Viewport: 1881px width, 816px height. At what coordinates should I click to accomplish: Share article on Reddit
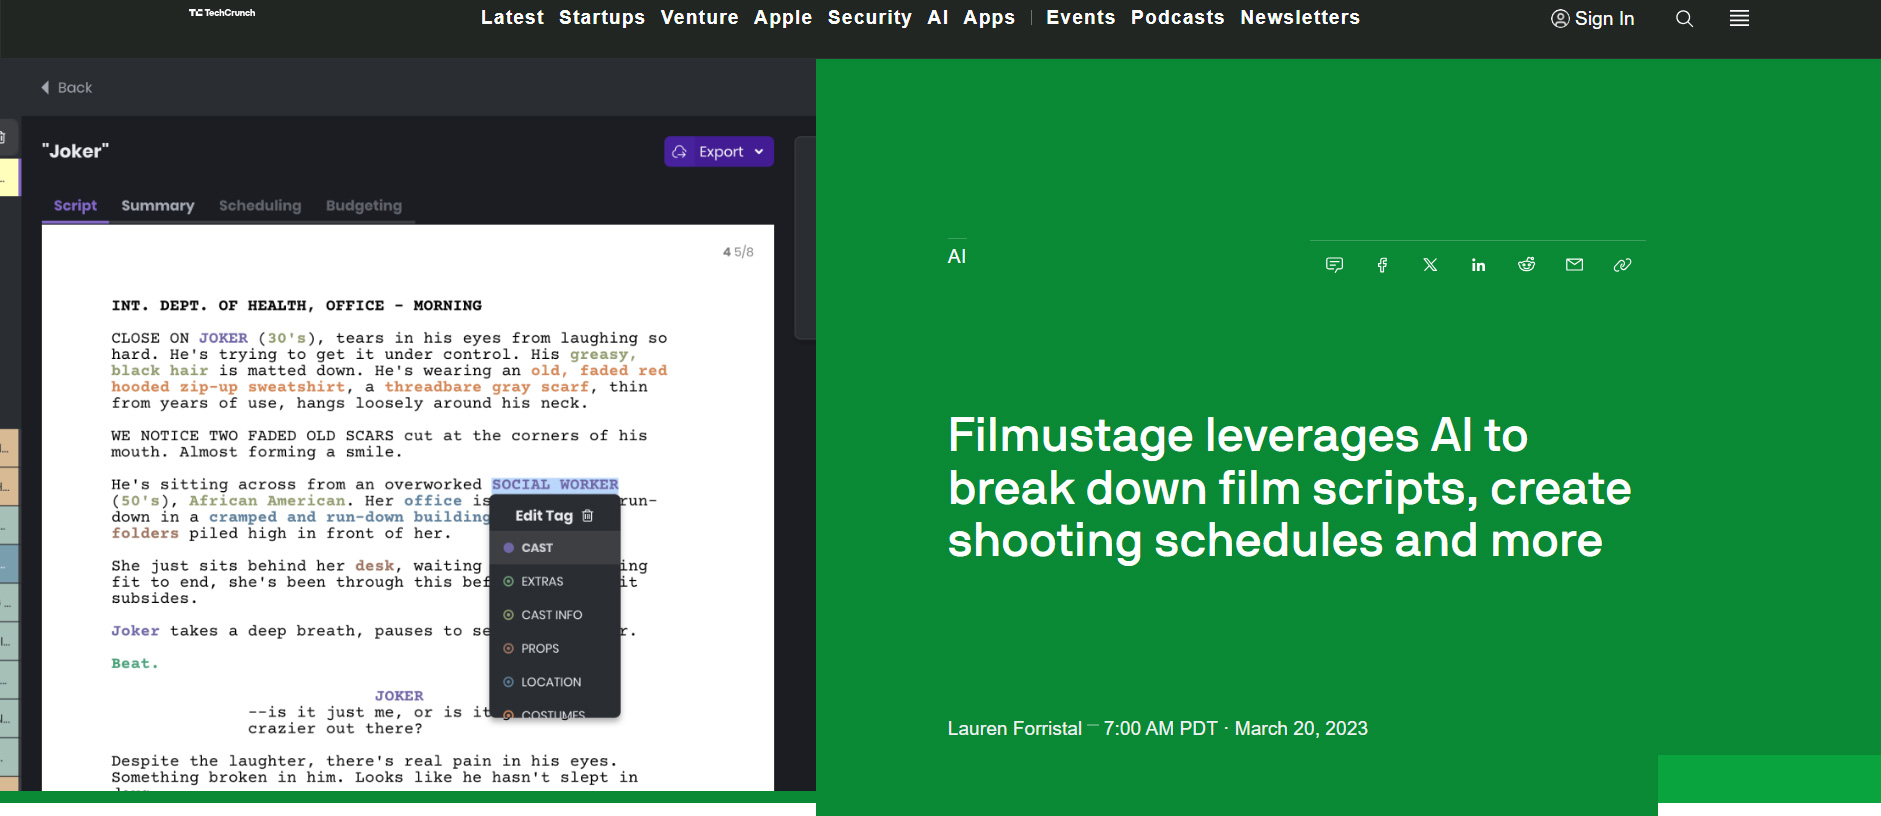(1526, 265)
